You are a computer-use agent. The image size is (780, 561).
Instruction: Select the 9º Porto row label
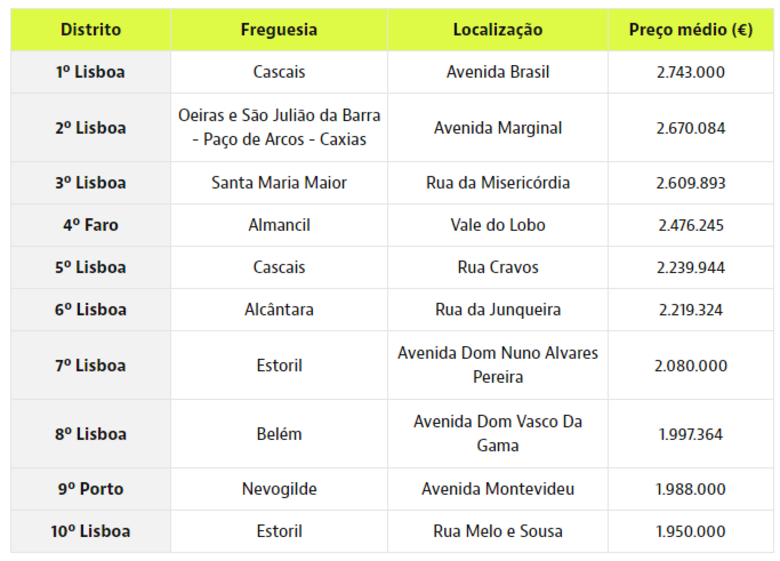(91, 489)
